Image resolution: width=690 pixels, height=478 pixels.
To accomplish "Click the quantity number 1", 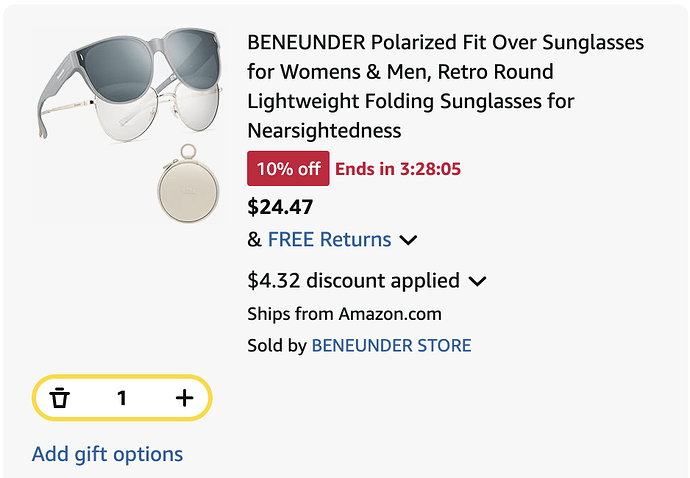I will 122,398.
